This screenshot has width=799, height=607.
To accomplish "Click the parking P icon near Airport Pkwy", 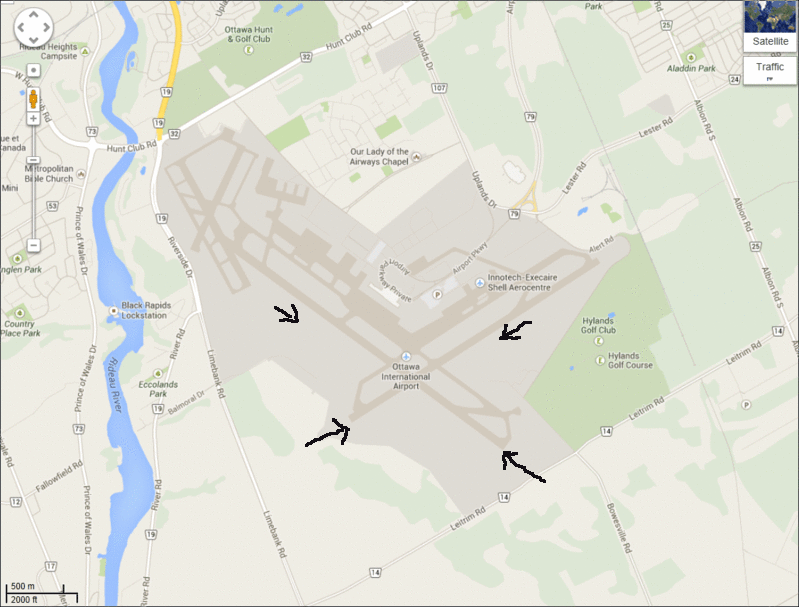I will (437, 295).
